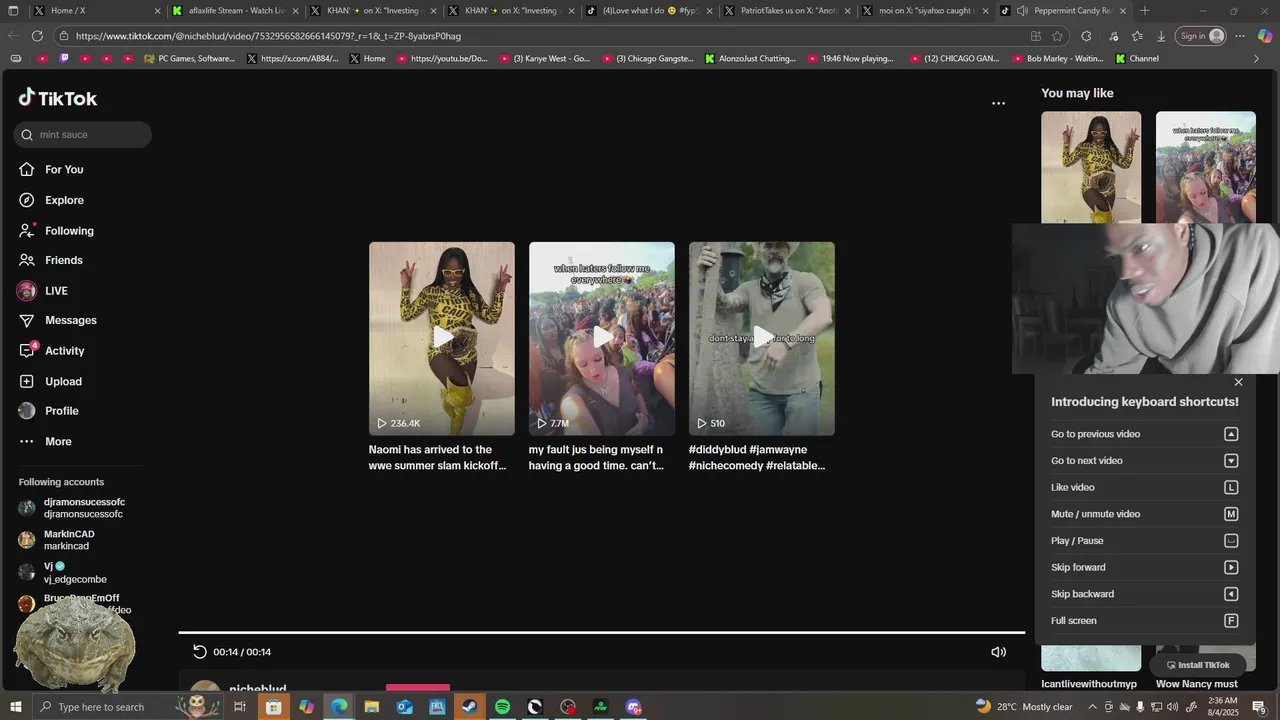Click the search magnifier icon in TikTok
Image resolution: width=1280 pixels, height=720 pixels.
(27, 135)
